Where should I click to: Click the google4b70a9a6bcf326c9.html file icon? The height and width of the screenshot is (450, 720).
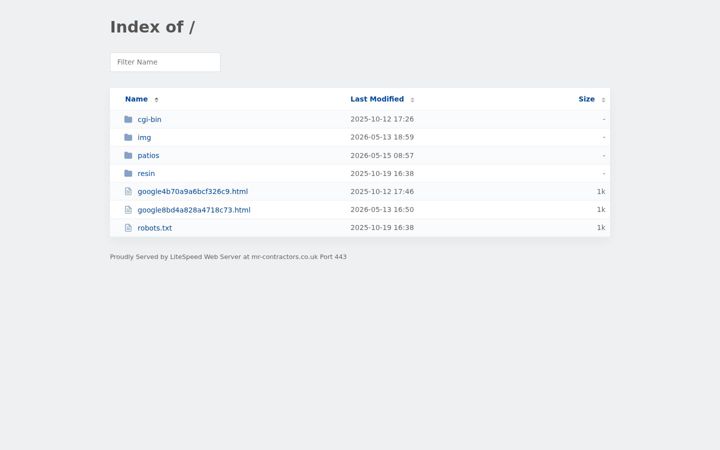point(128,191)
